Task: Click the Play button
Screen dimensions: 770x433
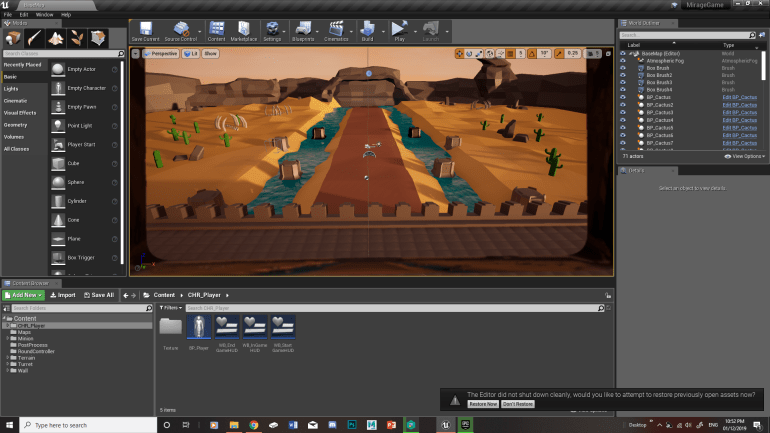Action: pos(399,31)
